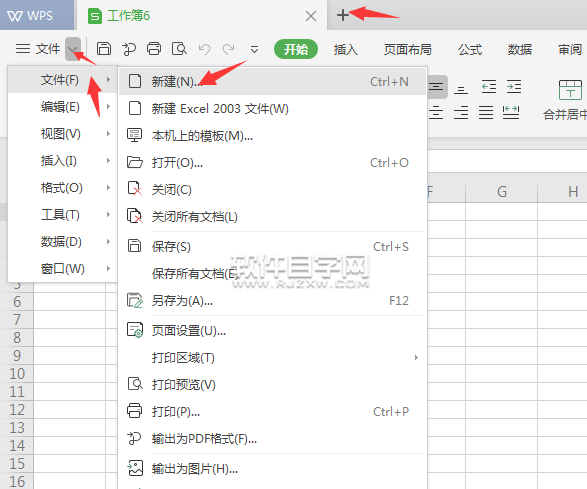
Task: Expand the 数据(D) submenu
Action: pyautogui.click(x=63, y=242)
